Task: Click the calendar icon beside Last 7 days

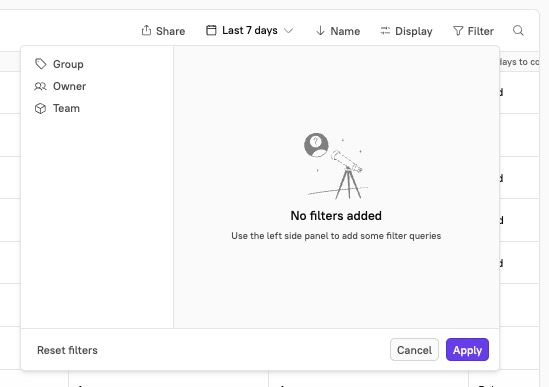Action: (x=211, y=30)
